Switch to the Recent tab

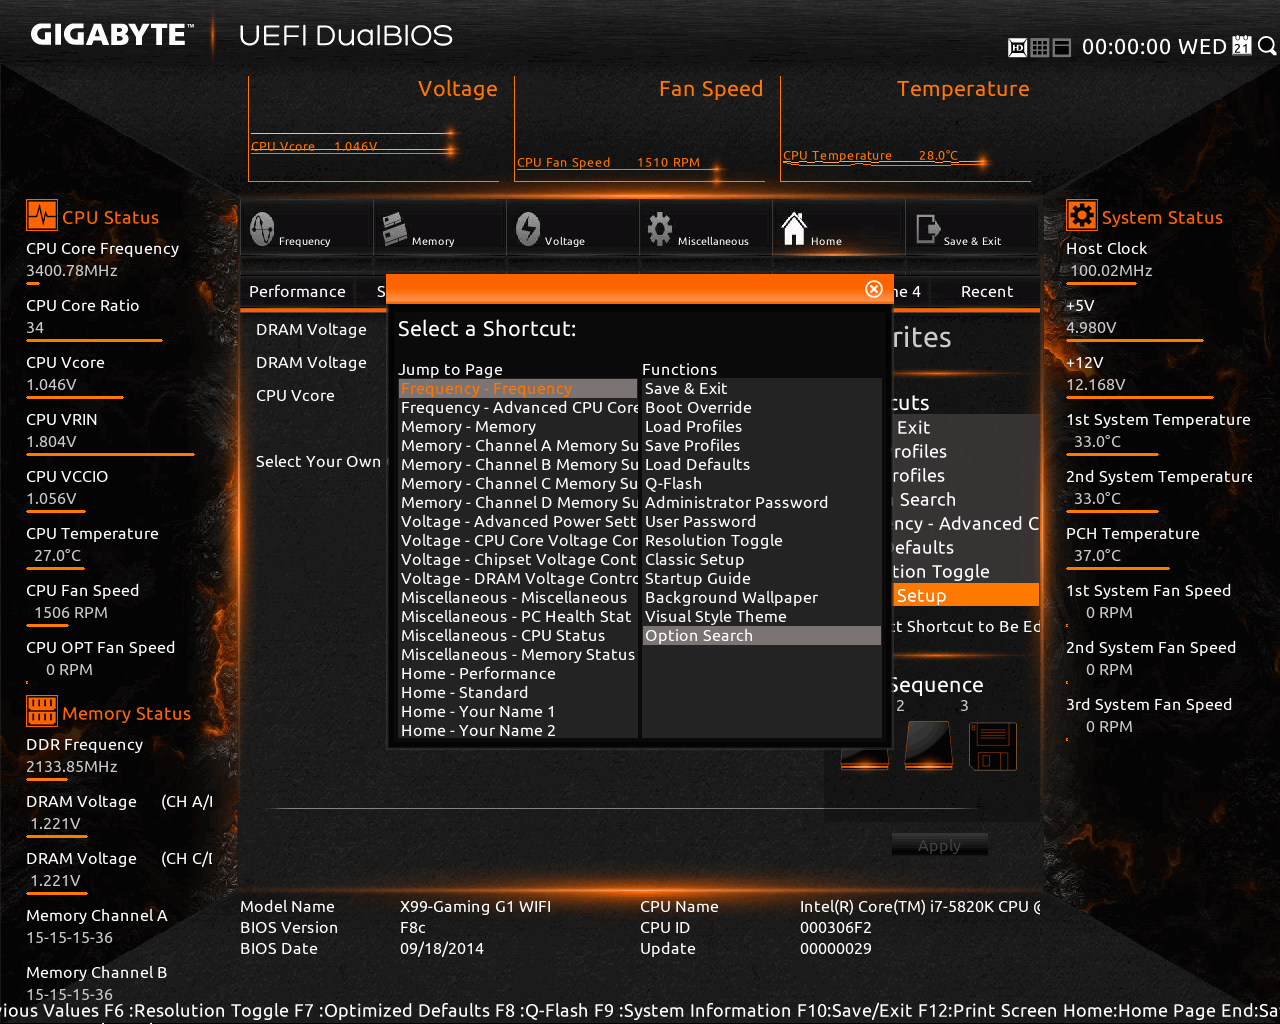987,291
